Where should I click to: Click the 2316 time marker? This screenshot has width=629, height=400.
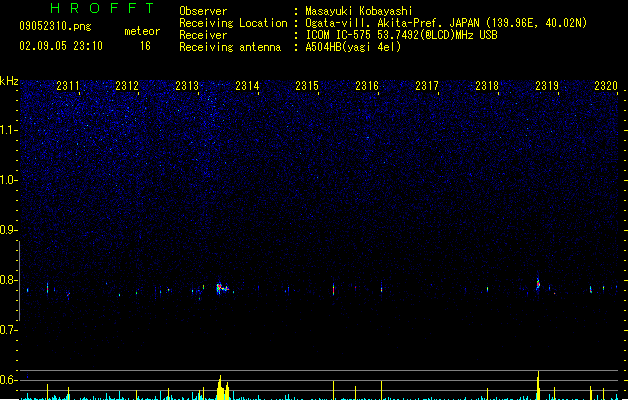(367, 86)
